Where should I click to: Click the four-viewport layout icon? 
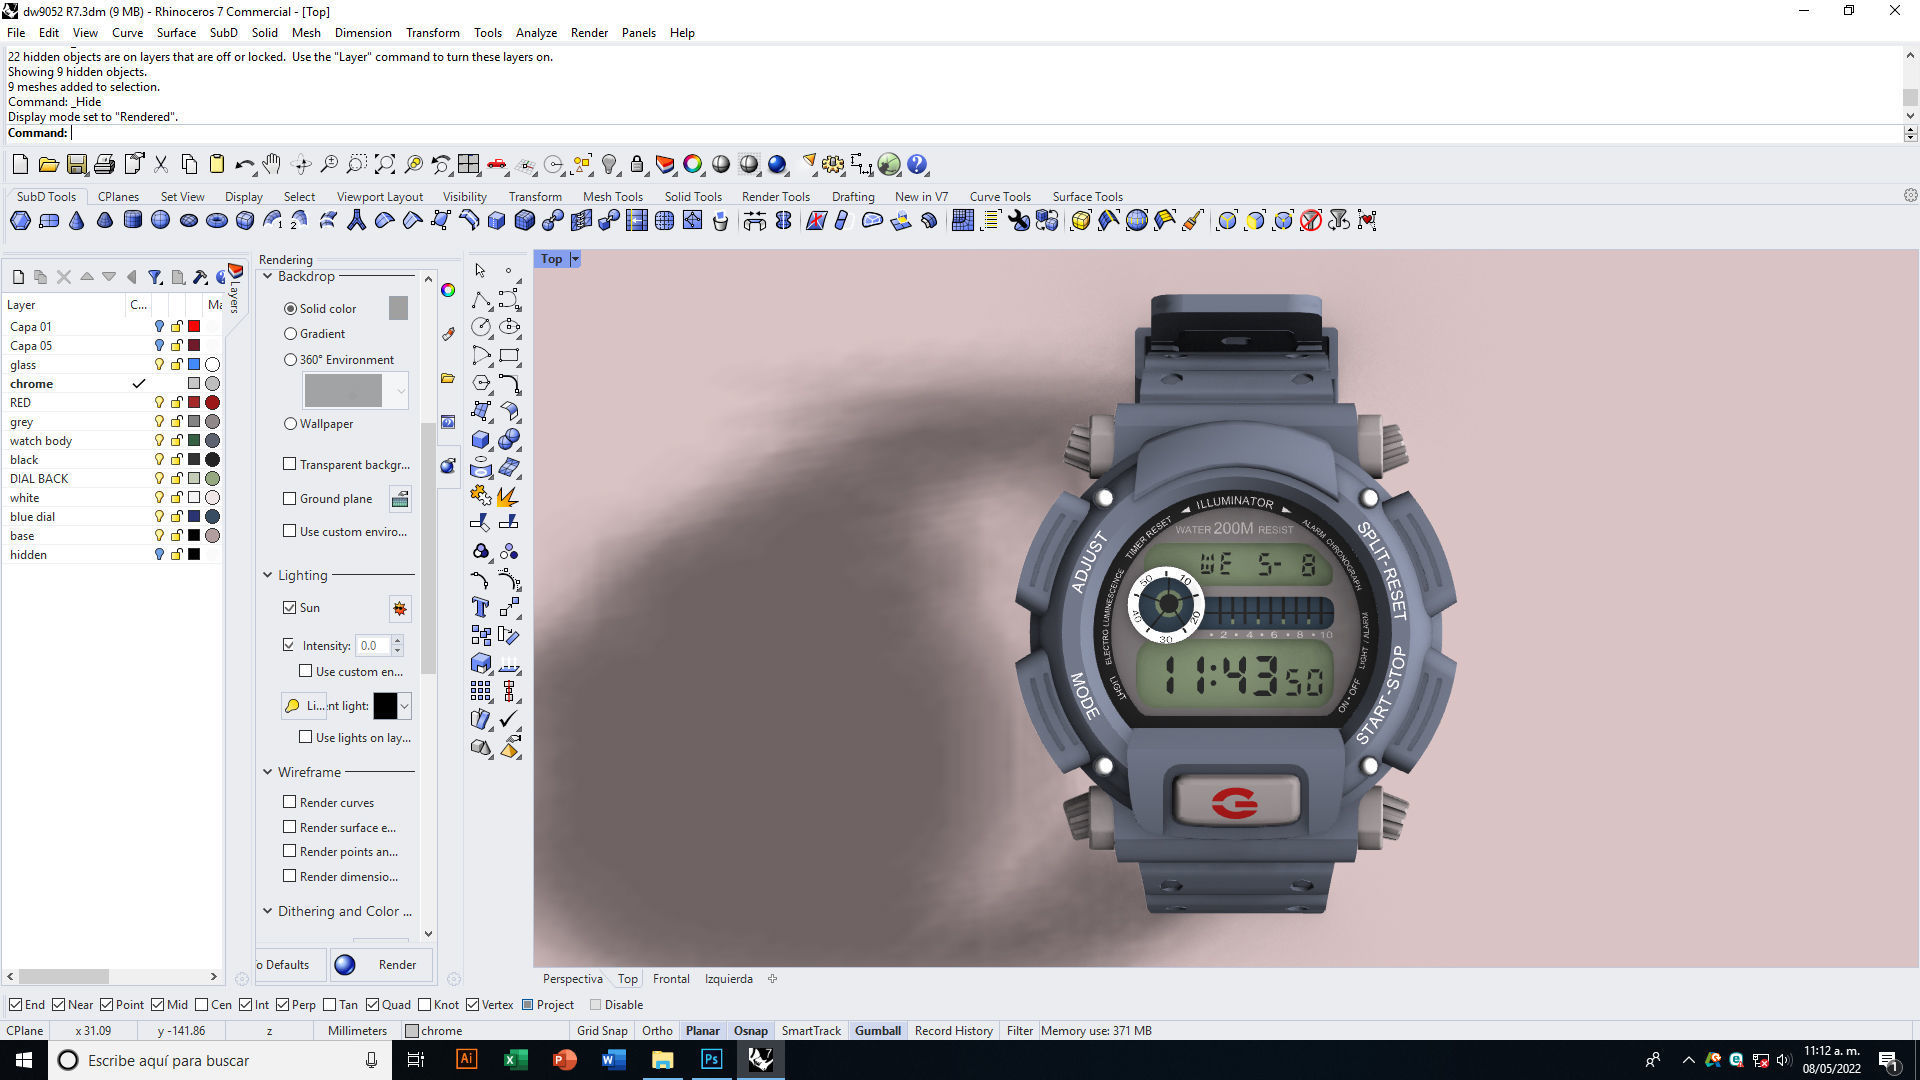pos(469,165)
